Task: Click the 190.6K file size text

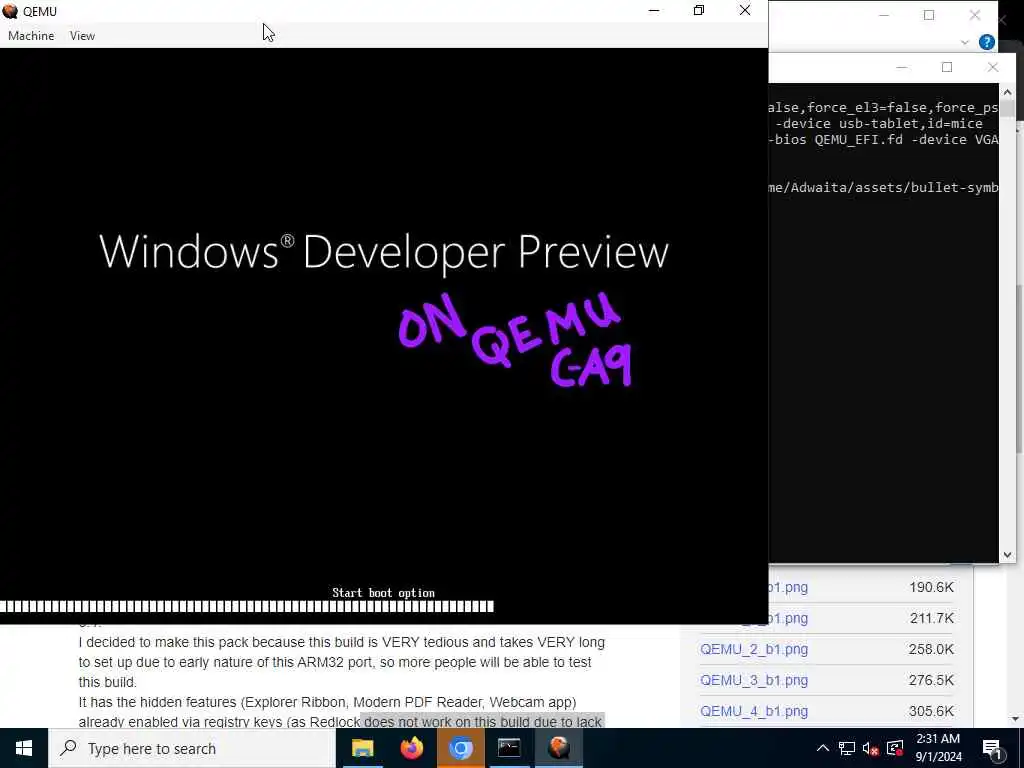Action: 931,587
